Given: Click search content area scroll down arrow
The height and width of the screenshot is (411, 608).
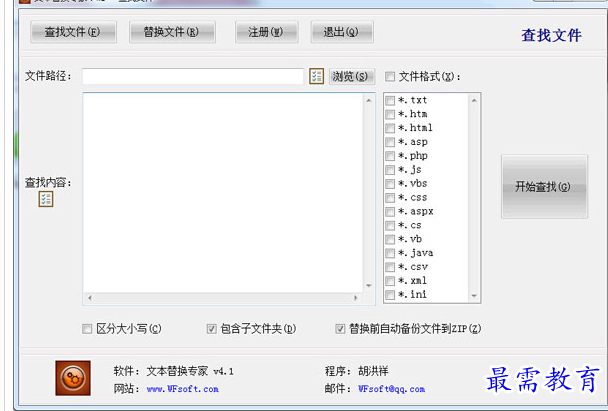Looking at the screenshot, I should point(369,286).
